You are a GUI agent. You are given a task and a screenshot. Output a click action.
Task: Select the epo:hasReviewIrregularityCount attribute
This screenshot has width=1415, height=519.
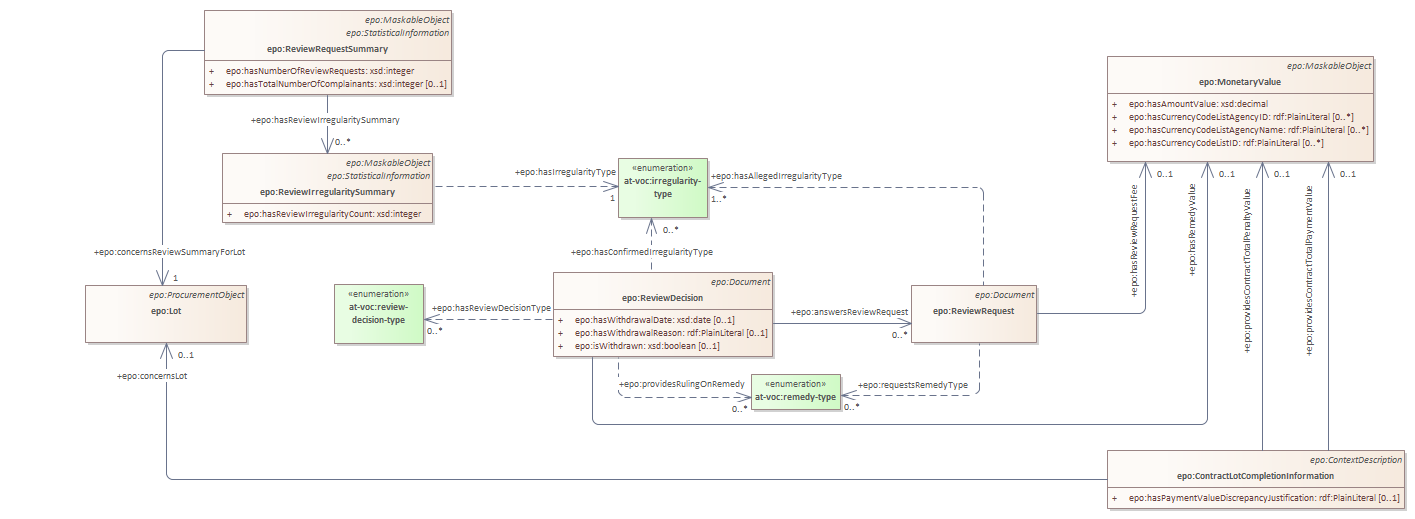click(332, 214)
